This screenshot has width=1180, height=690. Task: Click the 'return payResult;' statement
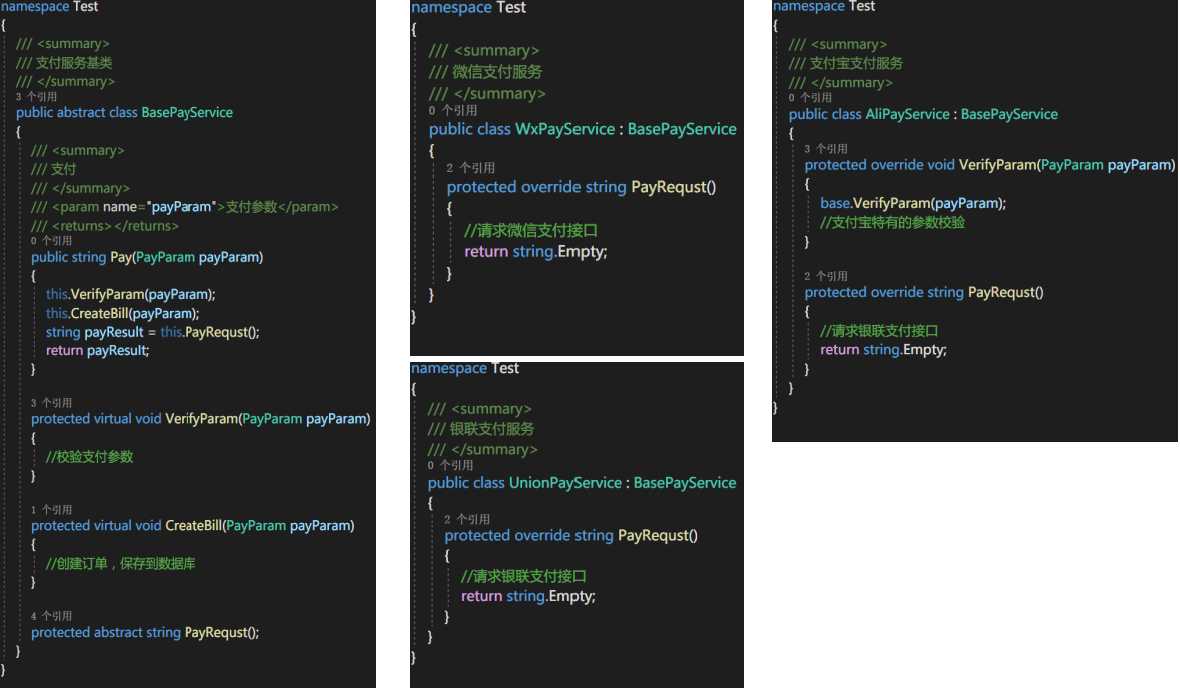[97, 350]
